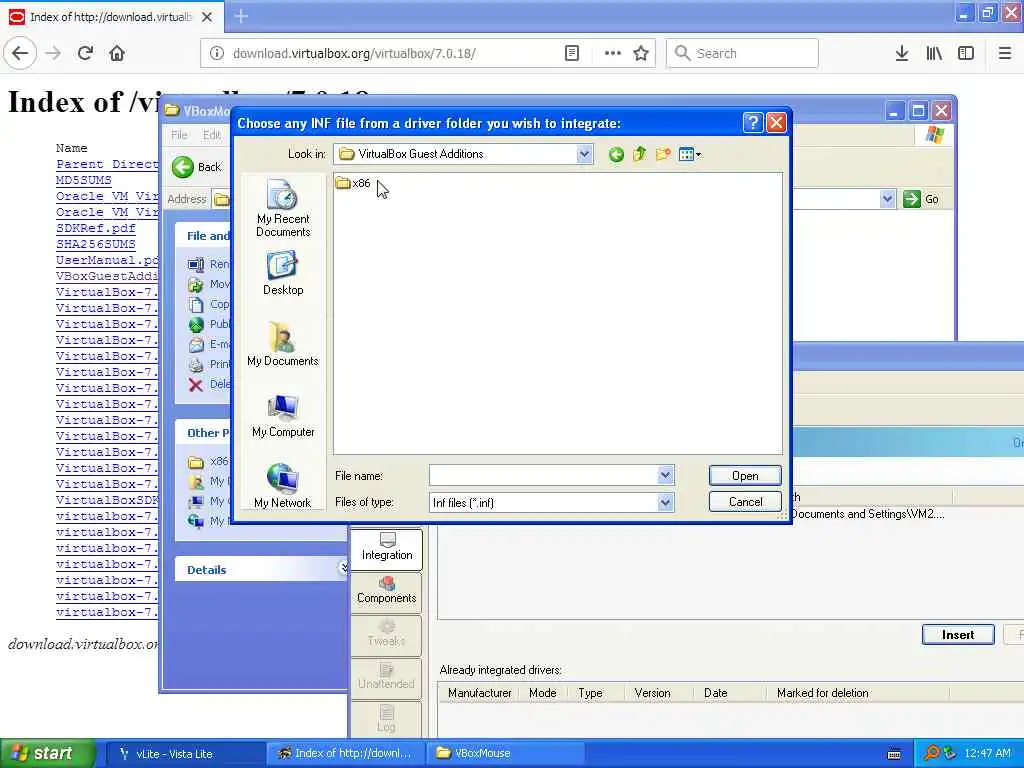Open Firefox library icon
This screenshot has height=768, width=1024.
pos(934,53)
